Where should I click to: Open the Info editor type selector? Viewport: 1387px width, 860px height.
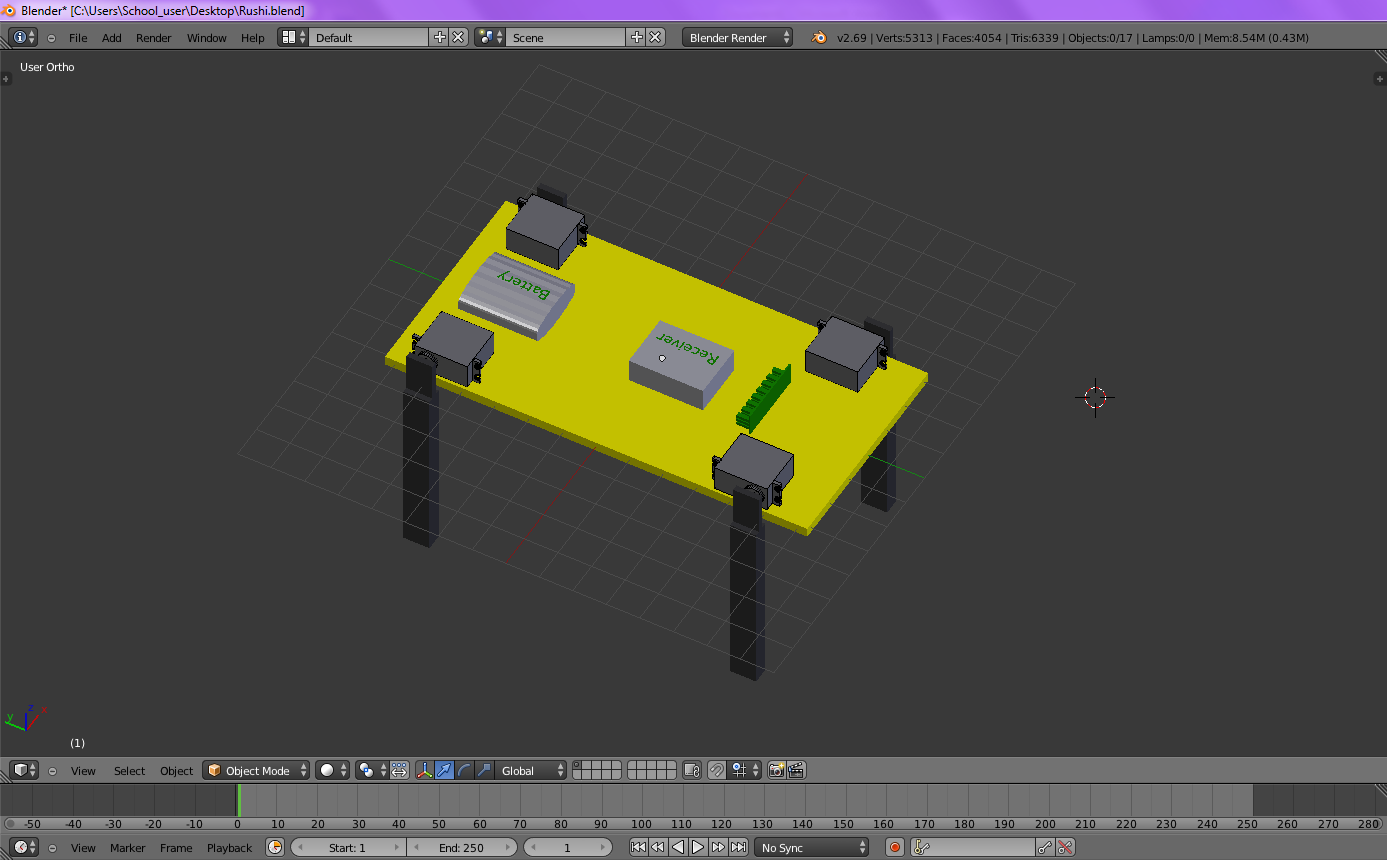(x=23, y=37)
